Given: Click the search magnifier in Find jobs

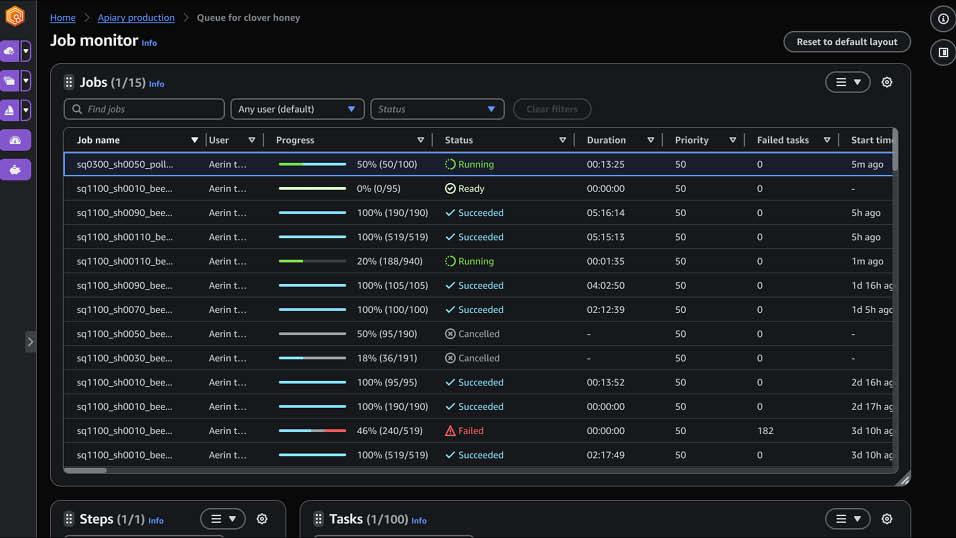Looking at the screenshot, I should click(x=77, y=109).
